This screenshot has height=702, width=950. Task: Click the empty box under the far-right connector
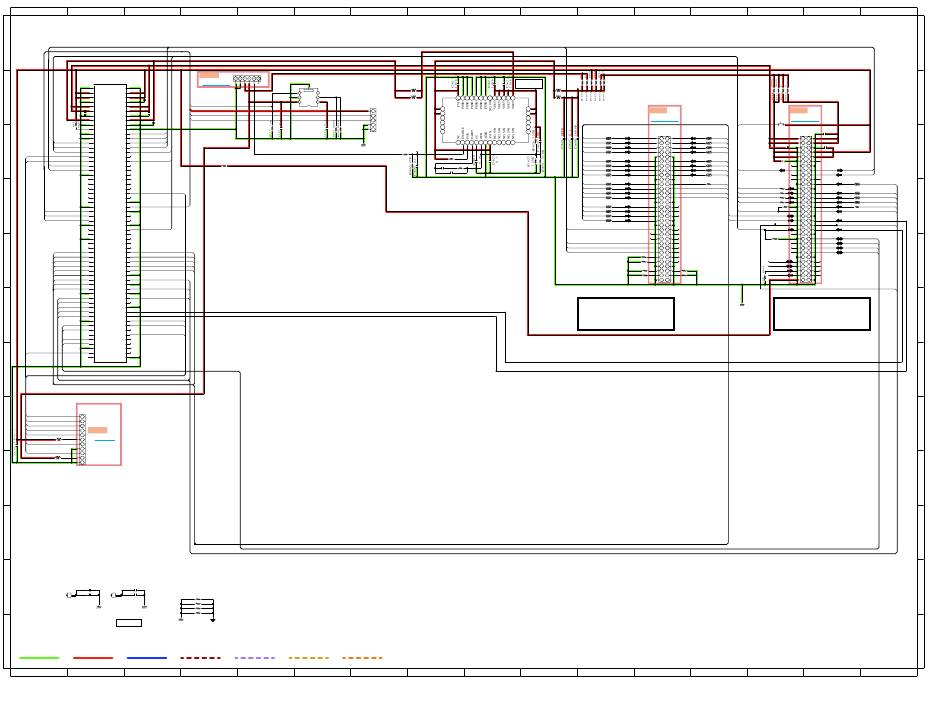[822, 314]
